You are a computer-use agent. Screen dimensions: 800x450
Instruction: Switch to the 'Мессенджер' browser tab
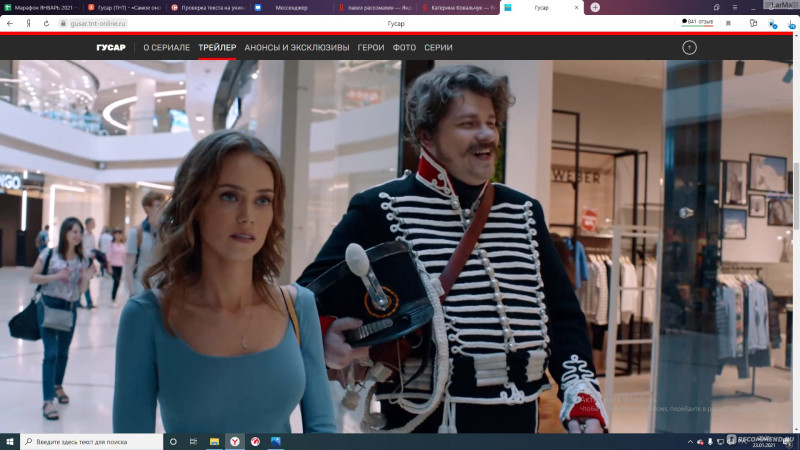tap(290, 7)
